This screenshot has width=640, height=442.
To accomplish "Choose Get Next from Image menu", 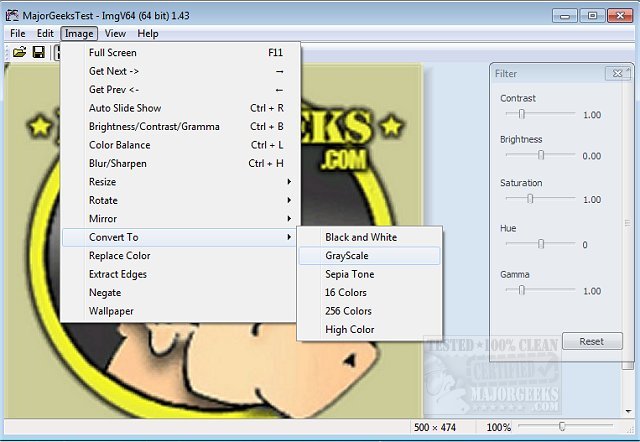I will click(181, 71).
